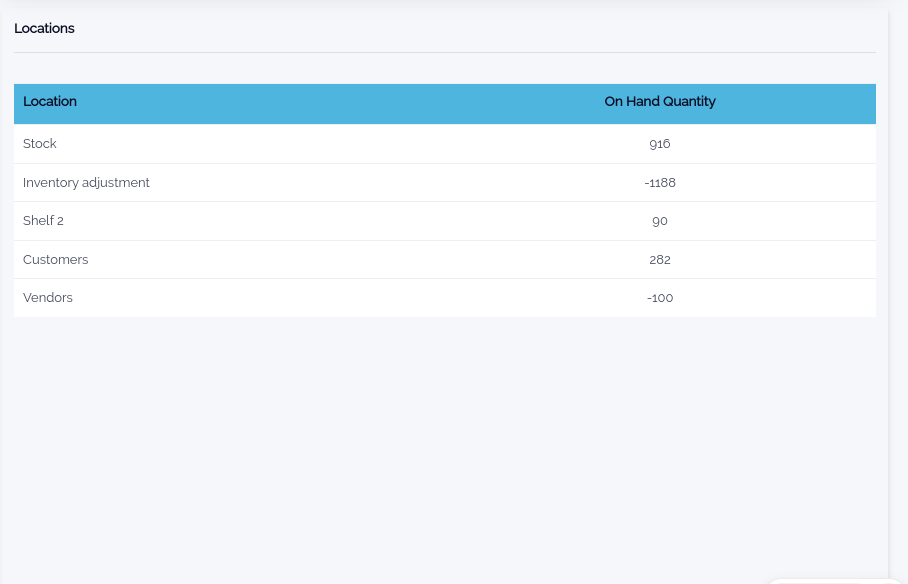The height and width of the screenshot is (584, 908).
Task: Click the Locations section heading
Action: coord(44,28)
